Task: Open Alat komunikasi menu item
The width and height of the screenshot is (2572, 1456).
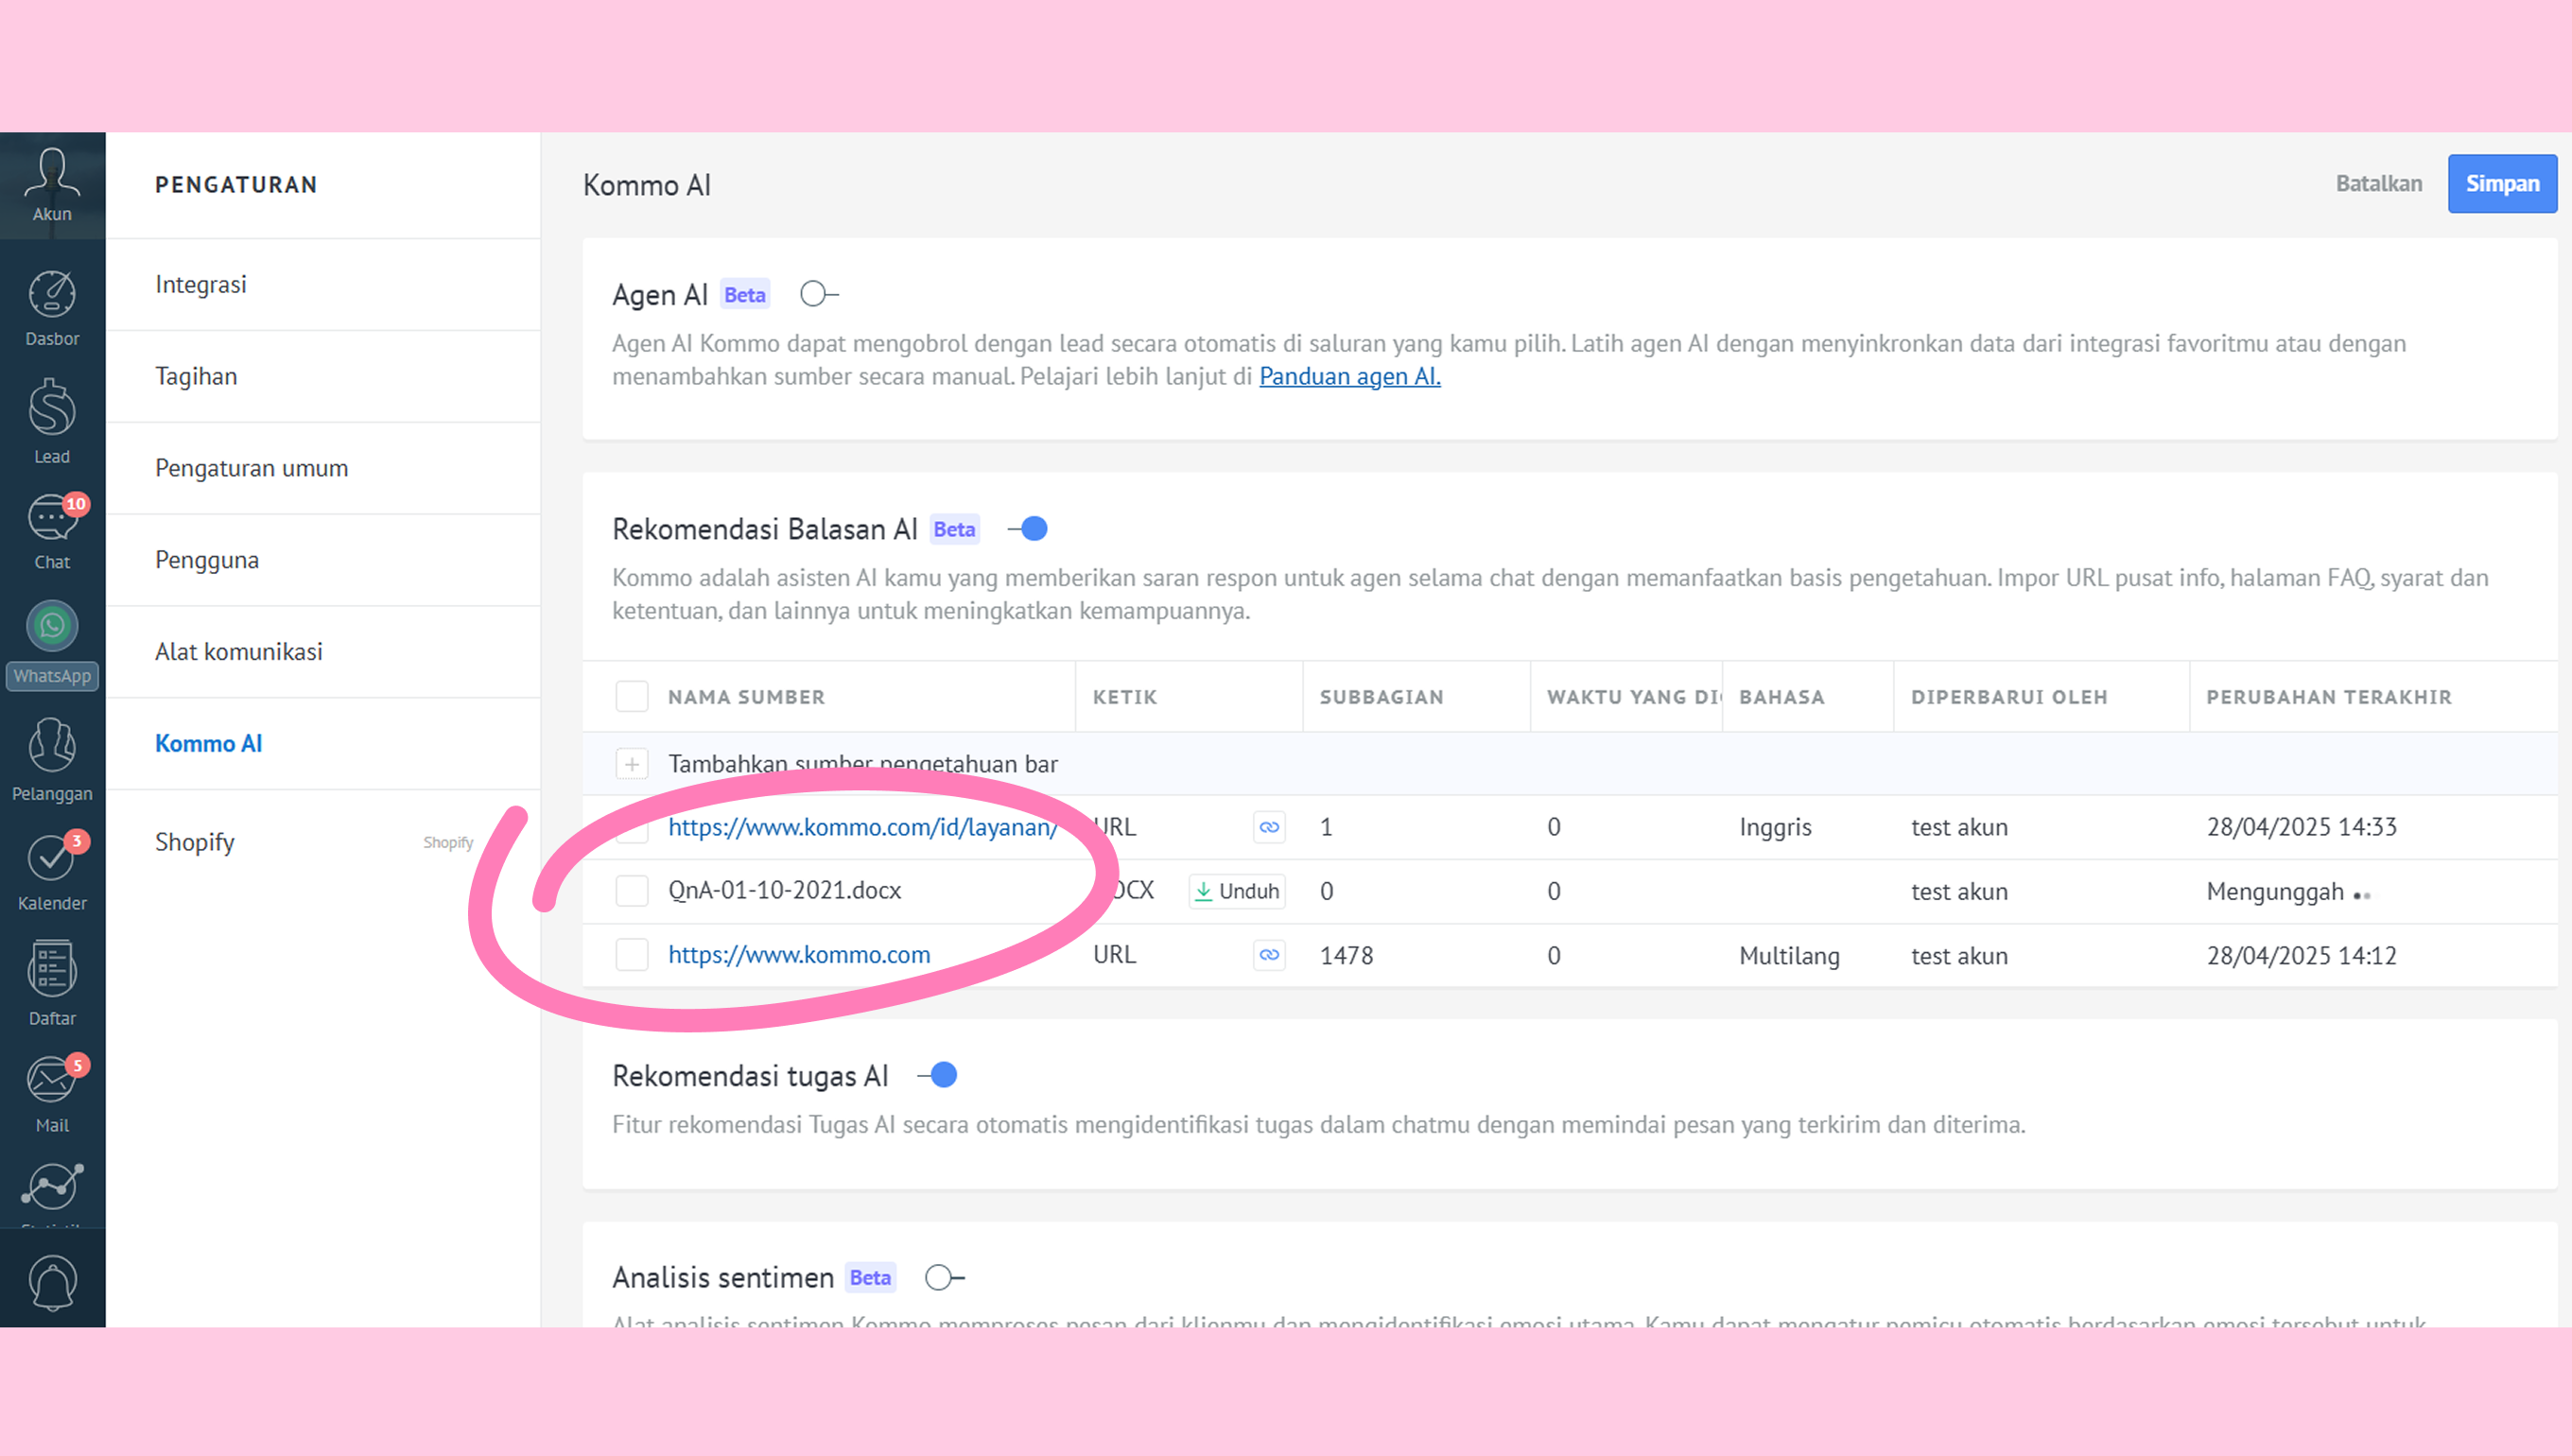Action: (323, 652)
